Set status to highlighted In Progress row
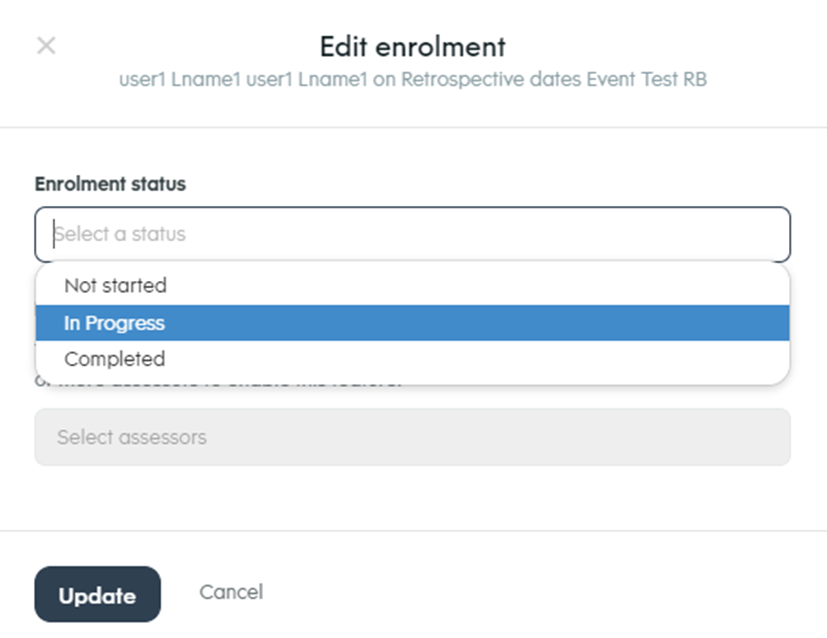This screenshot has height=638, width=827. tap(412, 323)
